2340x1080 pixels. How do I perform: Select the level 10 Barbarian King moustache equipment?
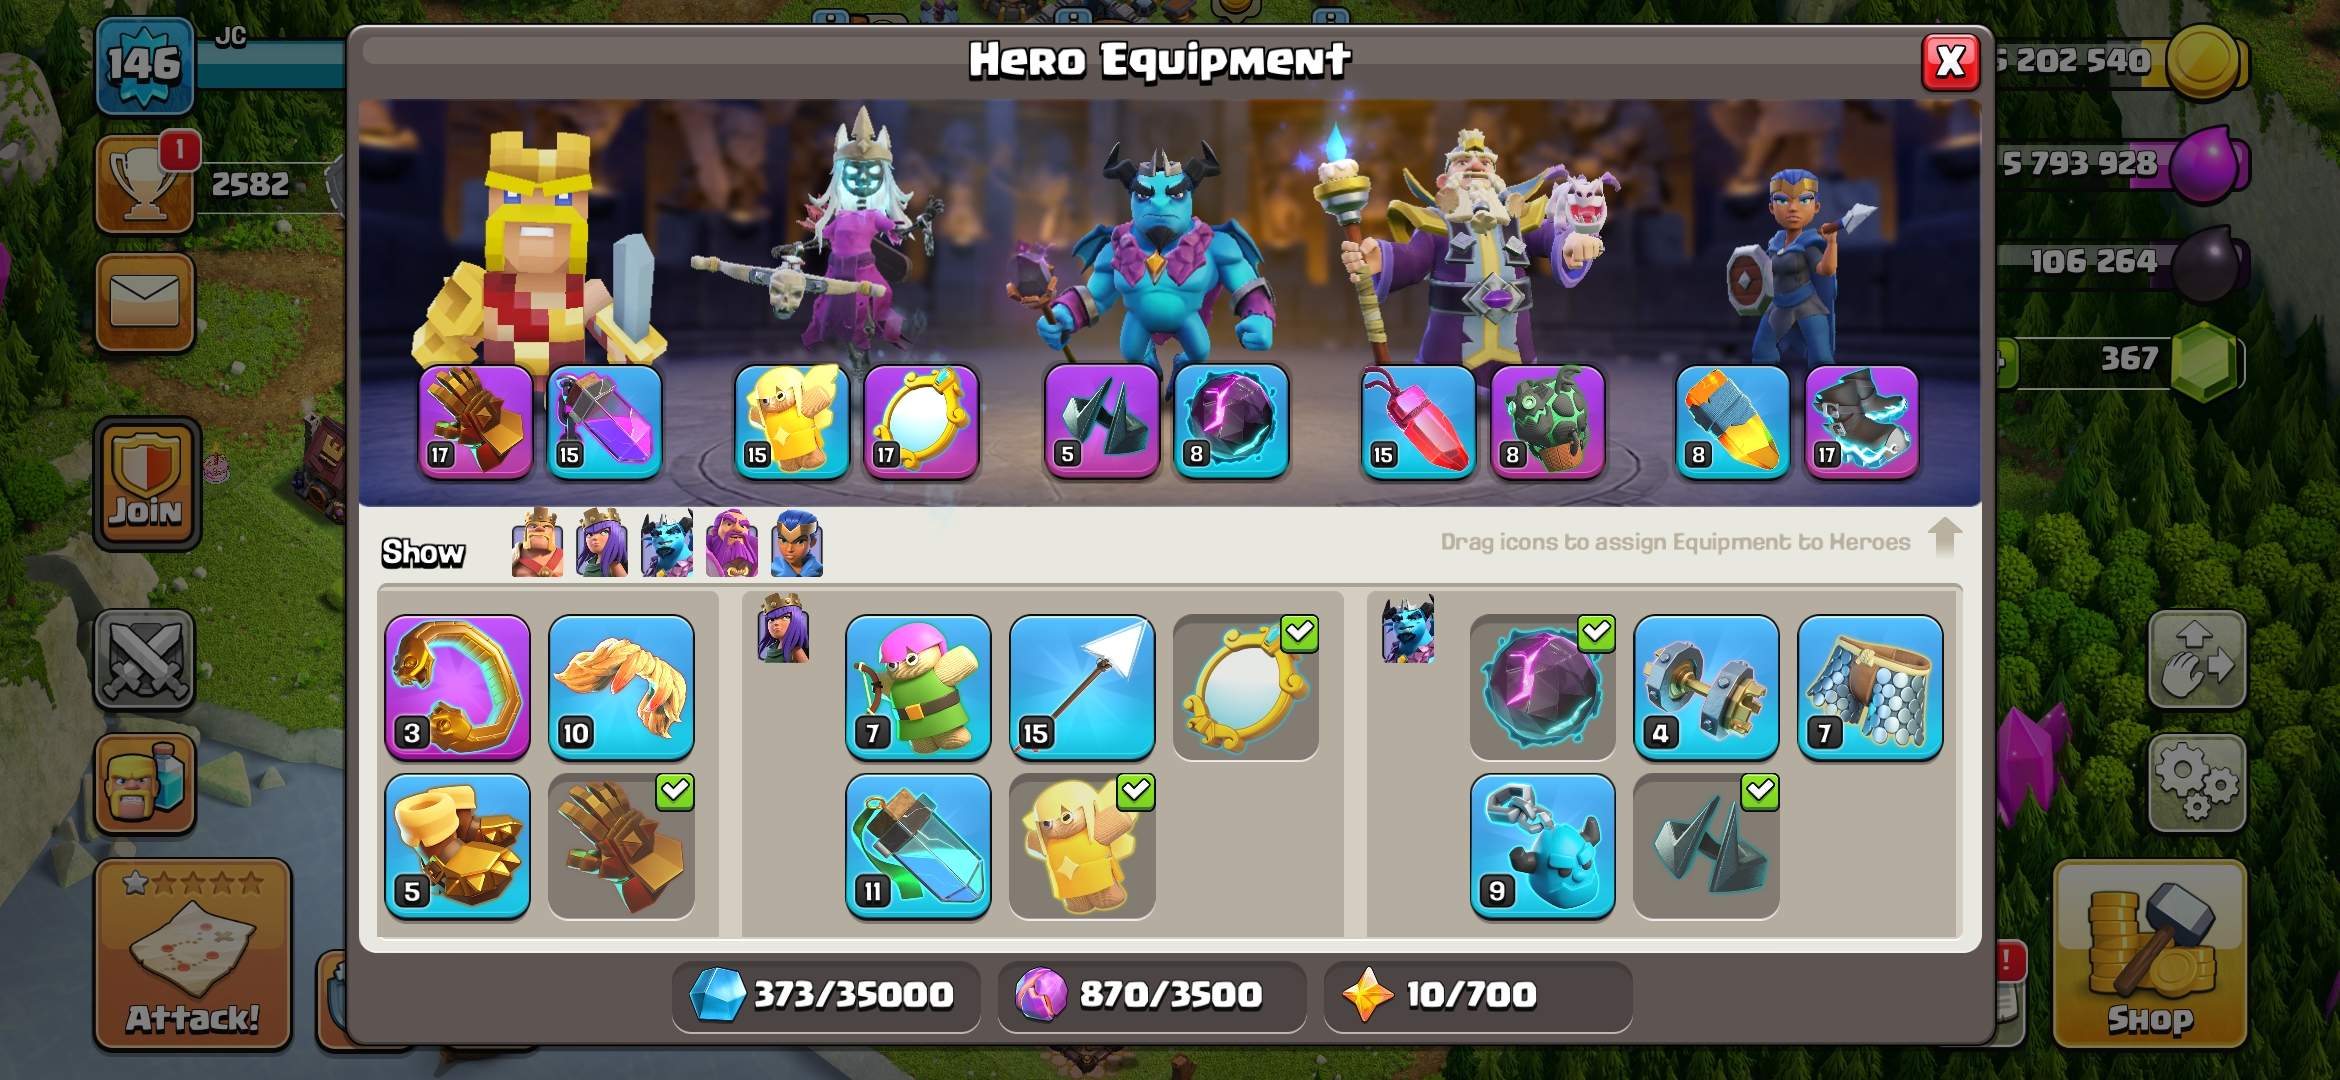pyautogui.click(x=621, y=688)
